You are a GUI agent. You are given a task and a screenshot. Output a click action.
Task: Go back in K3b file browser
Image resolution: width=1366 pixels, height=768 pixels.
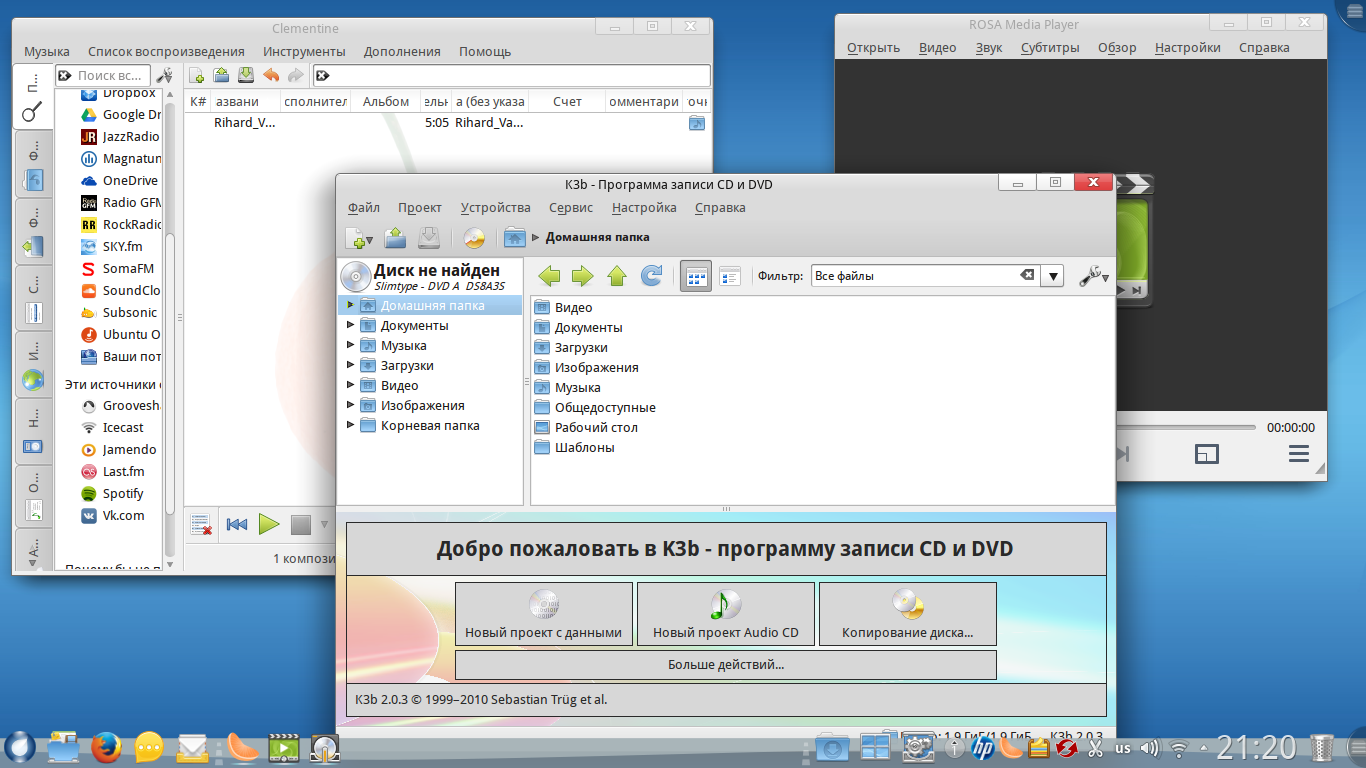(549, 276)
